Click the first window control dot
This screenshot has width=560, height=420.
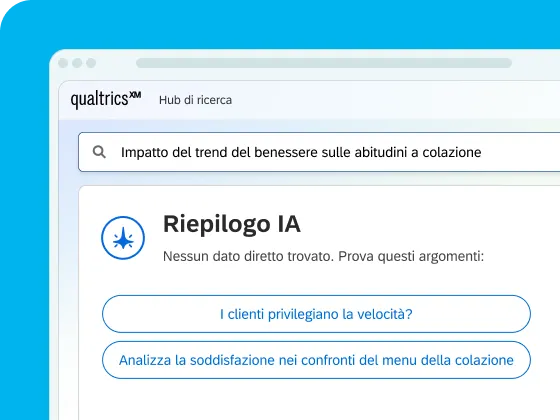pos(63,63)
